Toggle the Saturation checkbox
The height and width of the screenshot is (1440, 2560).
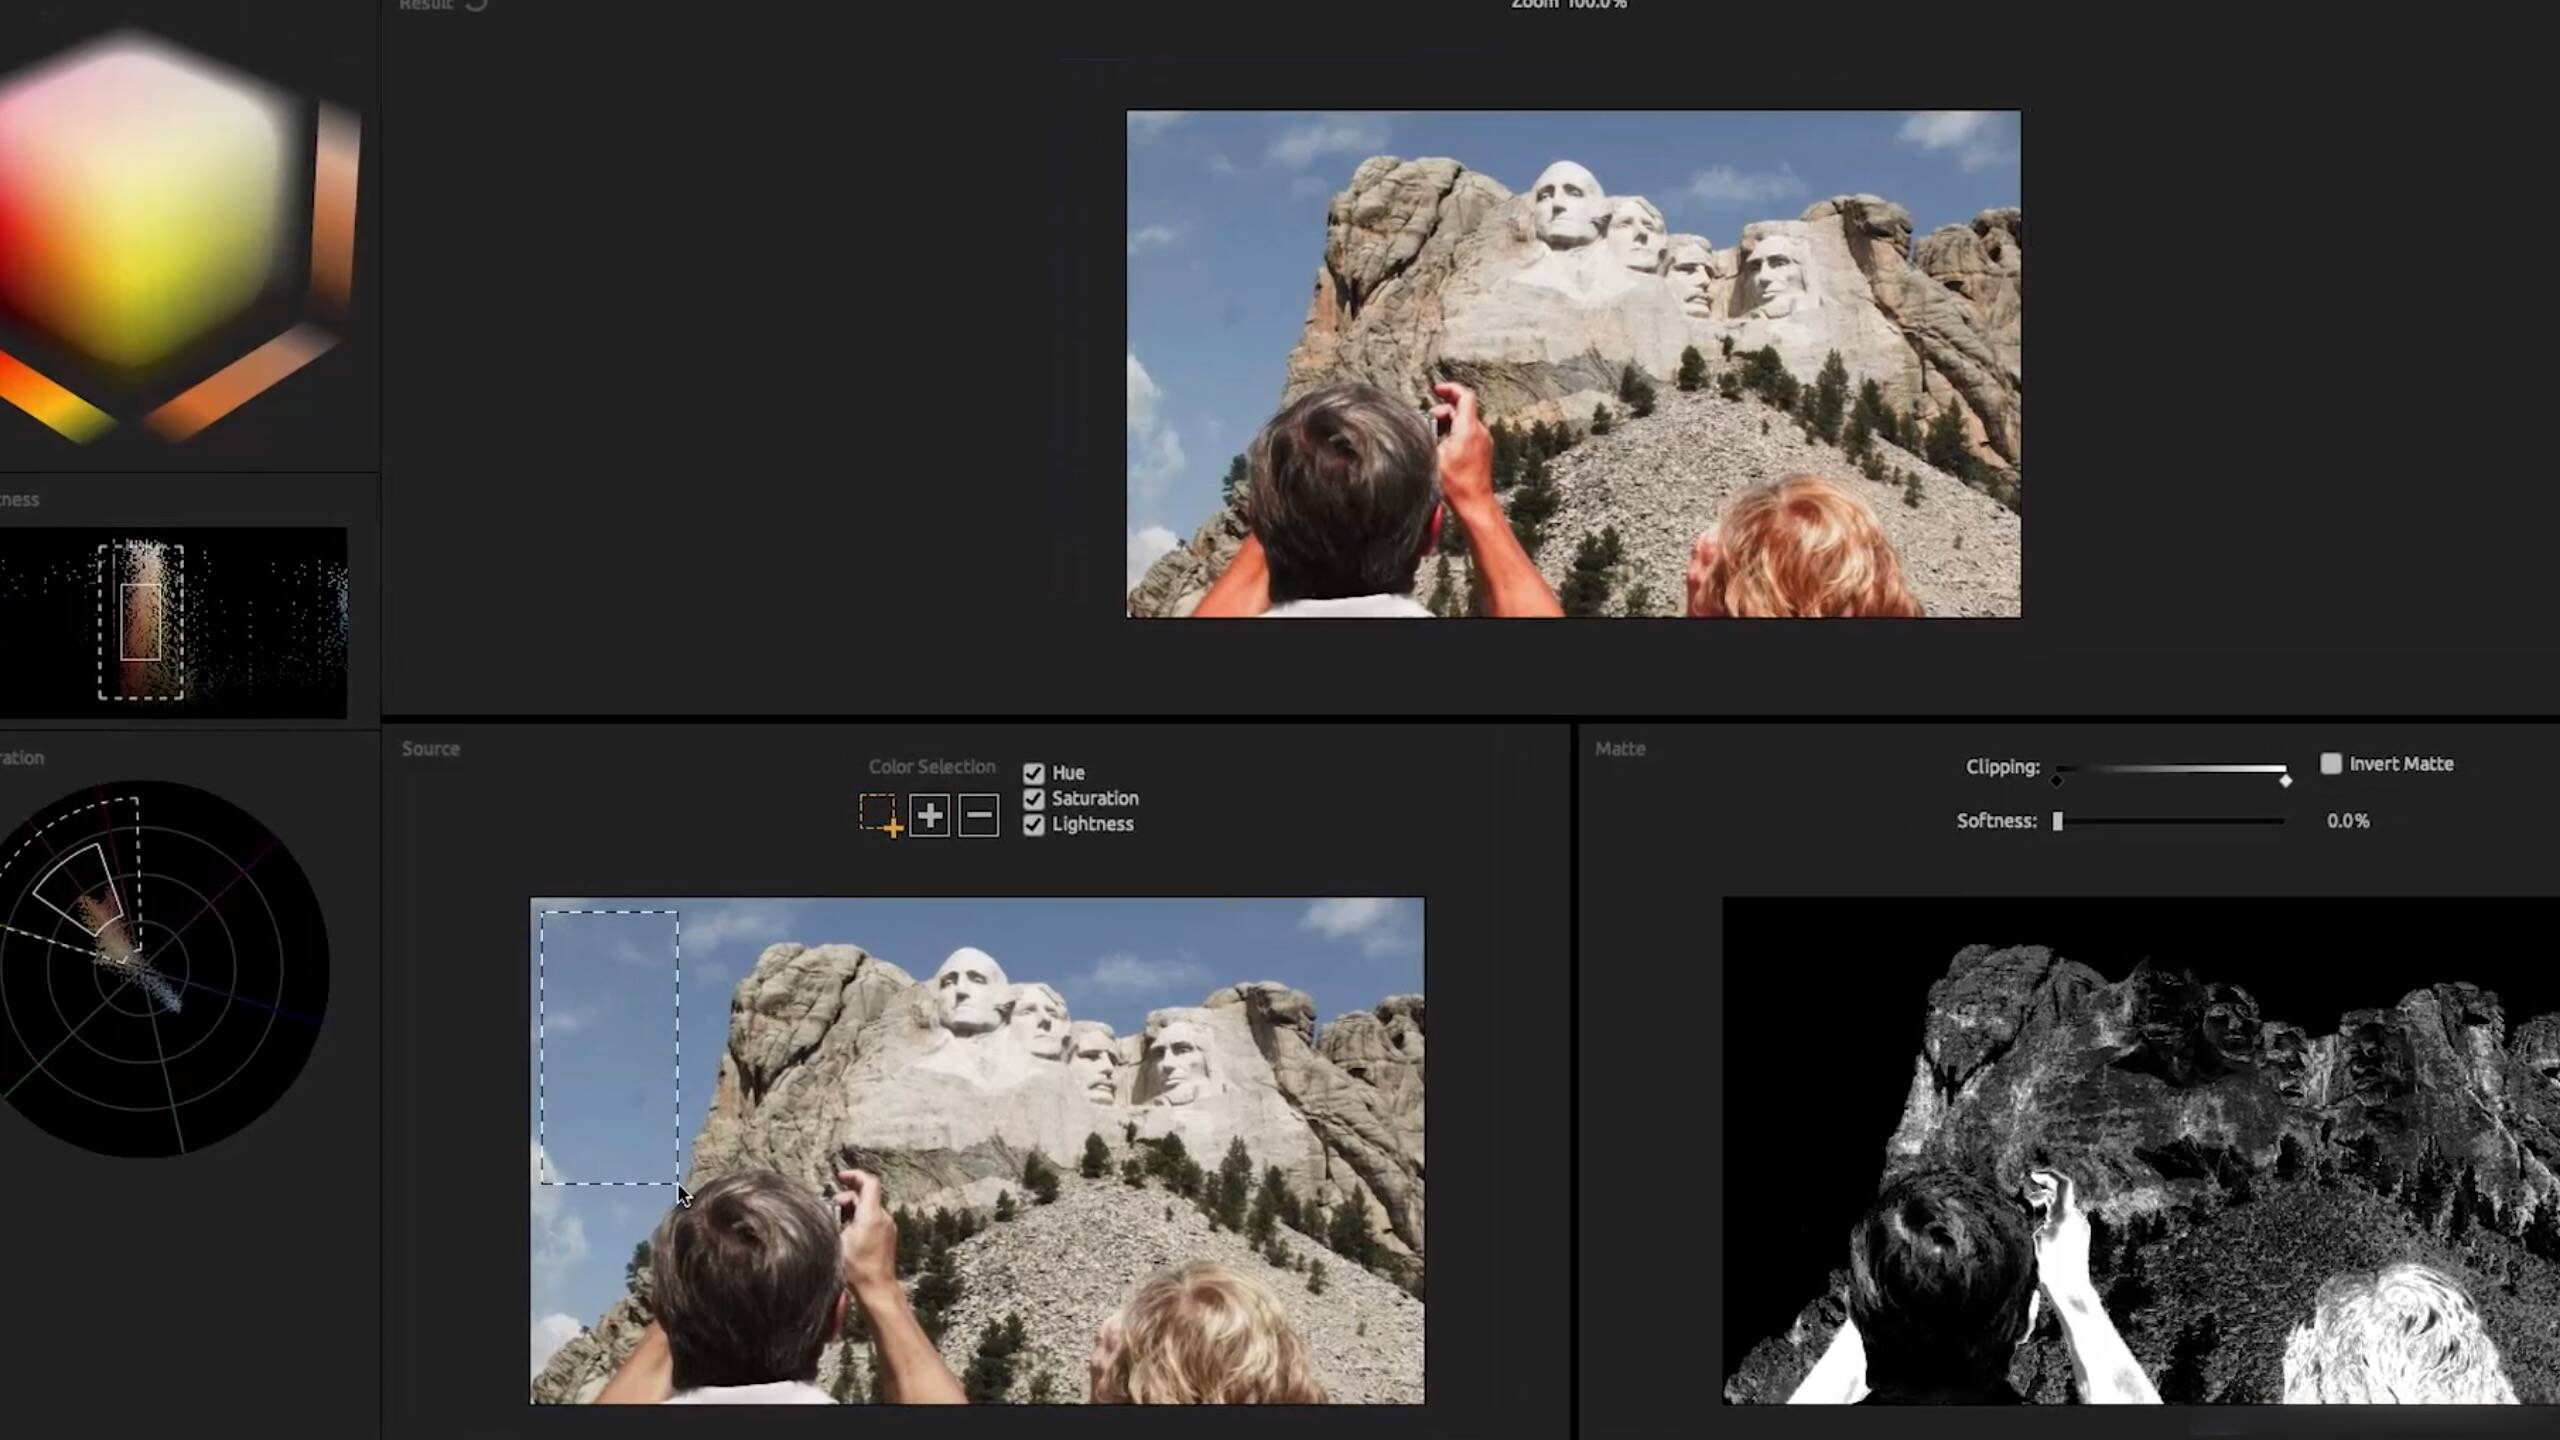point(1033,799)
